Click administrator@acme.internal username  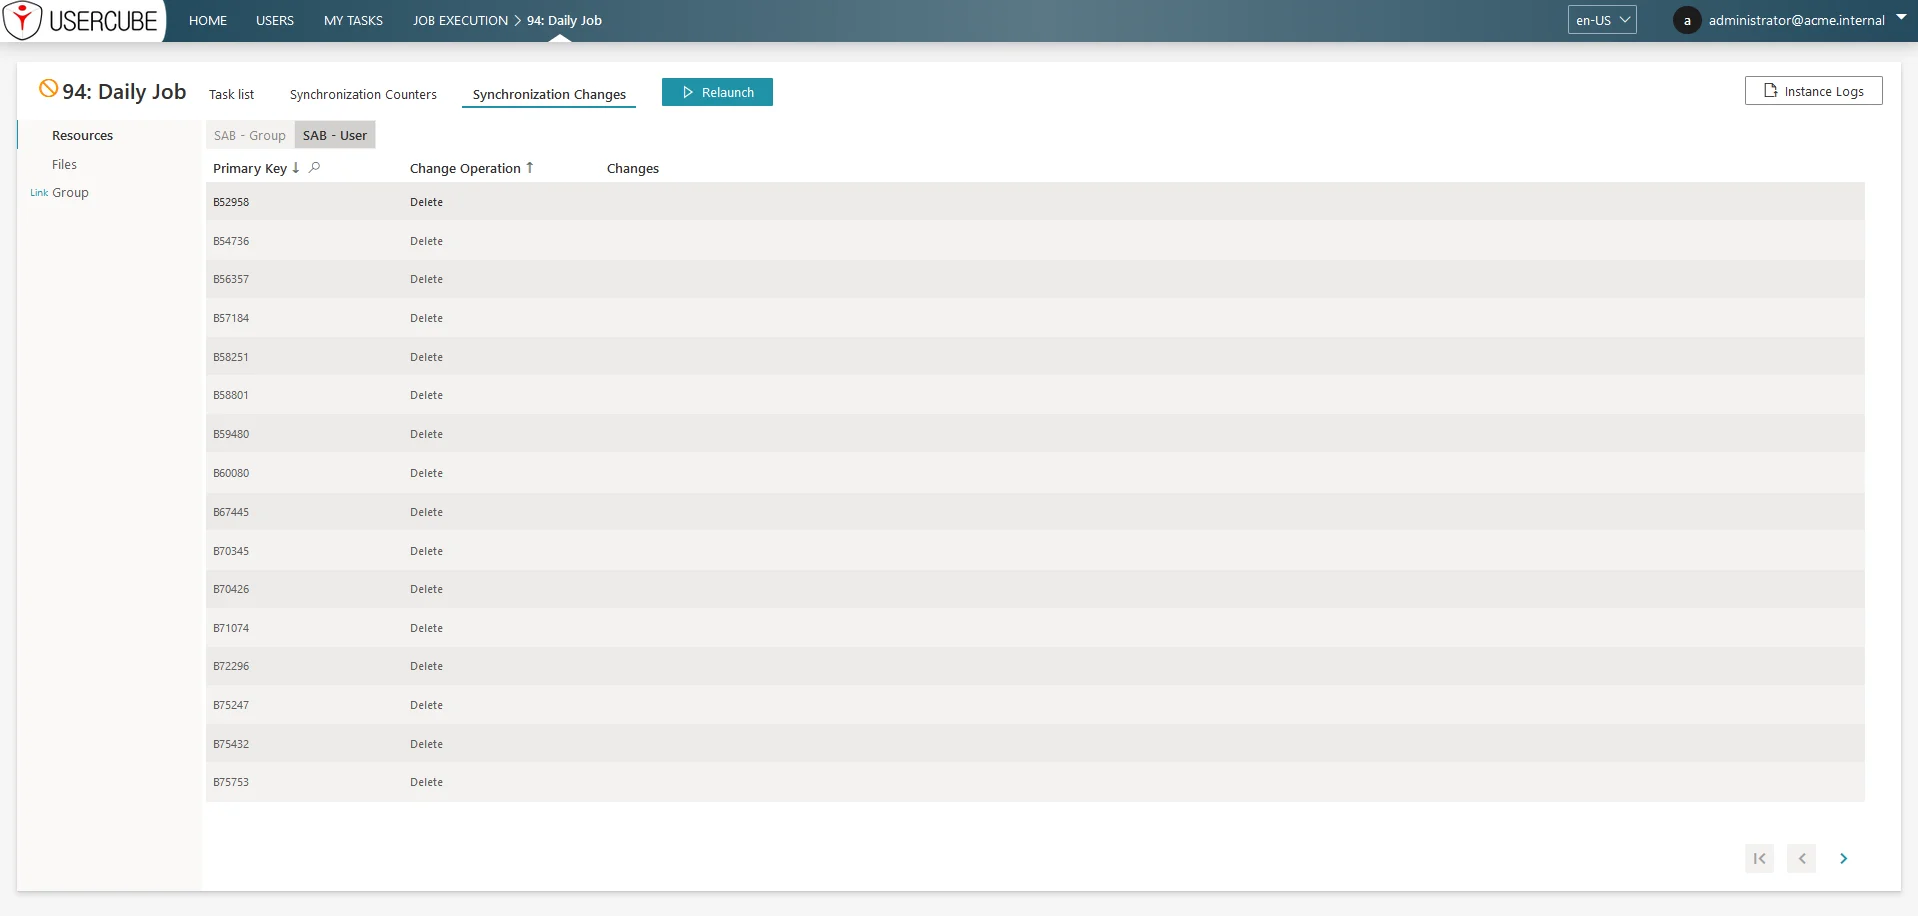(x=1796, y=20)
